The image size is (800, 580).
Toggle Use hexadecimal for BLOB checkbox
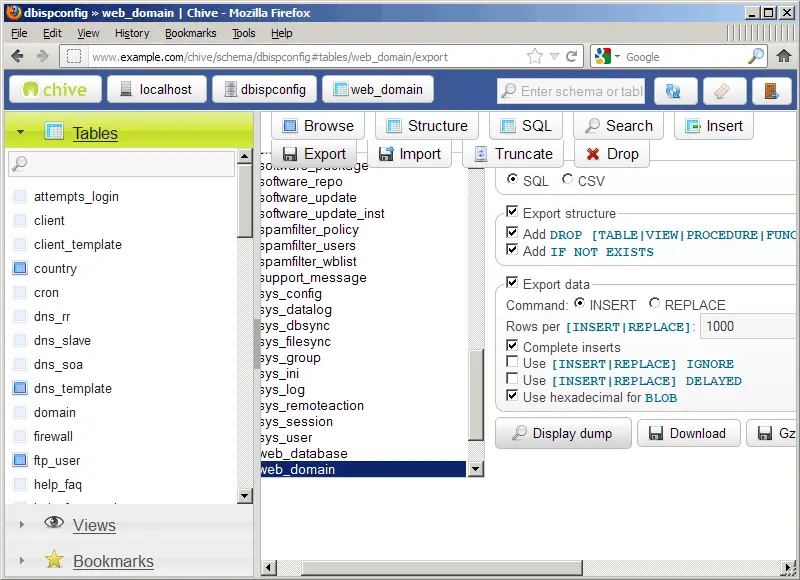[x=512, y=395]
